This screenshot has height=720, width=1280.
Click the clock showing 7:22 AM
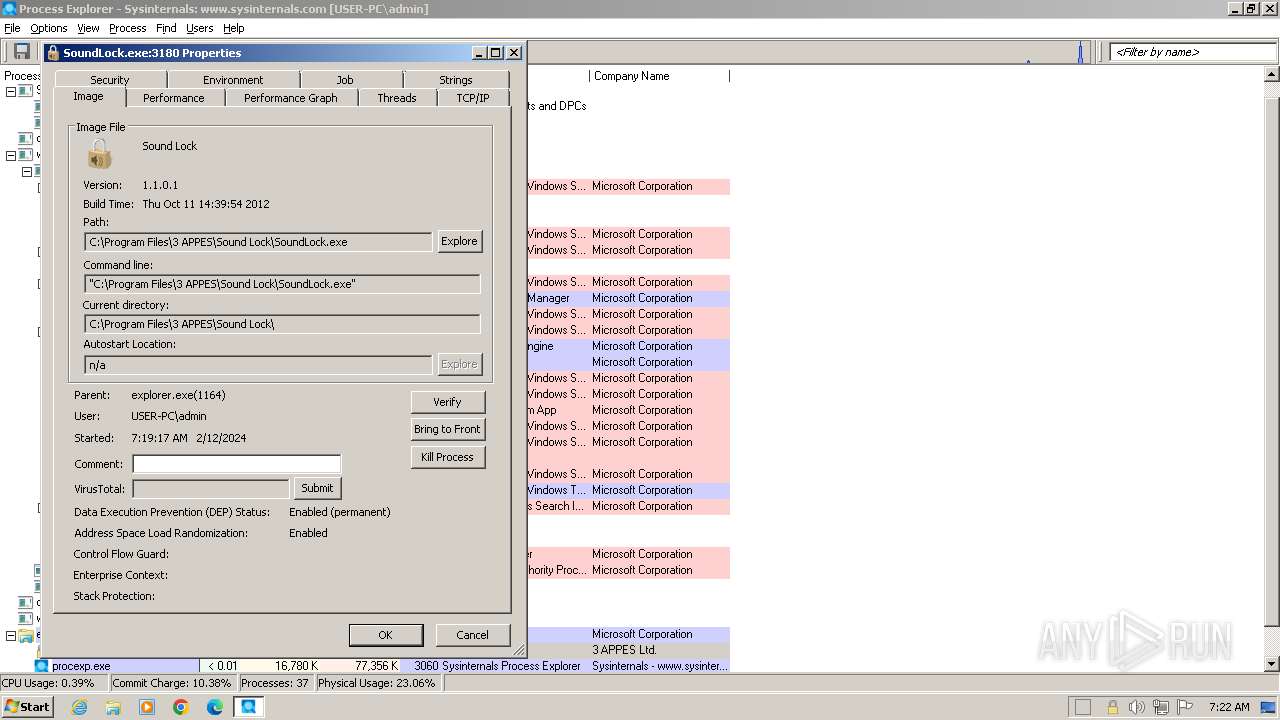pyautogui.click(x=1229, y=707)
